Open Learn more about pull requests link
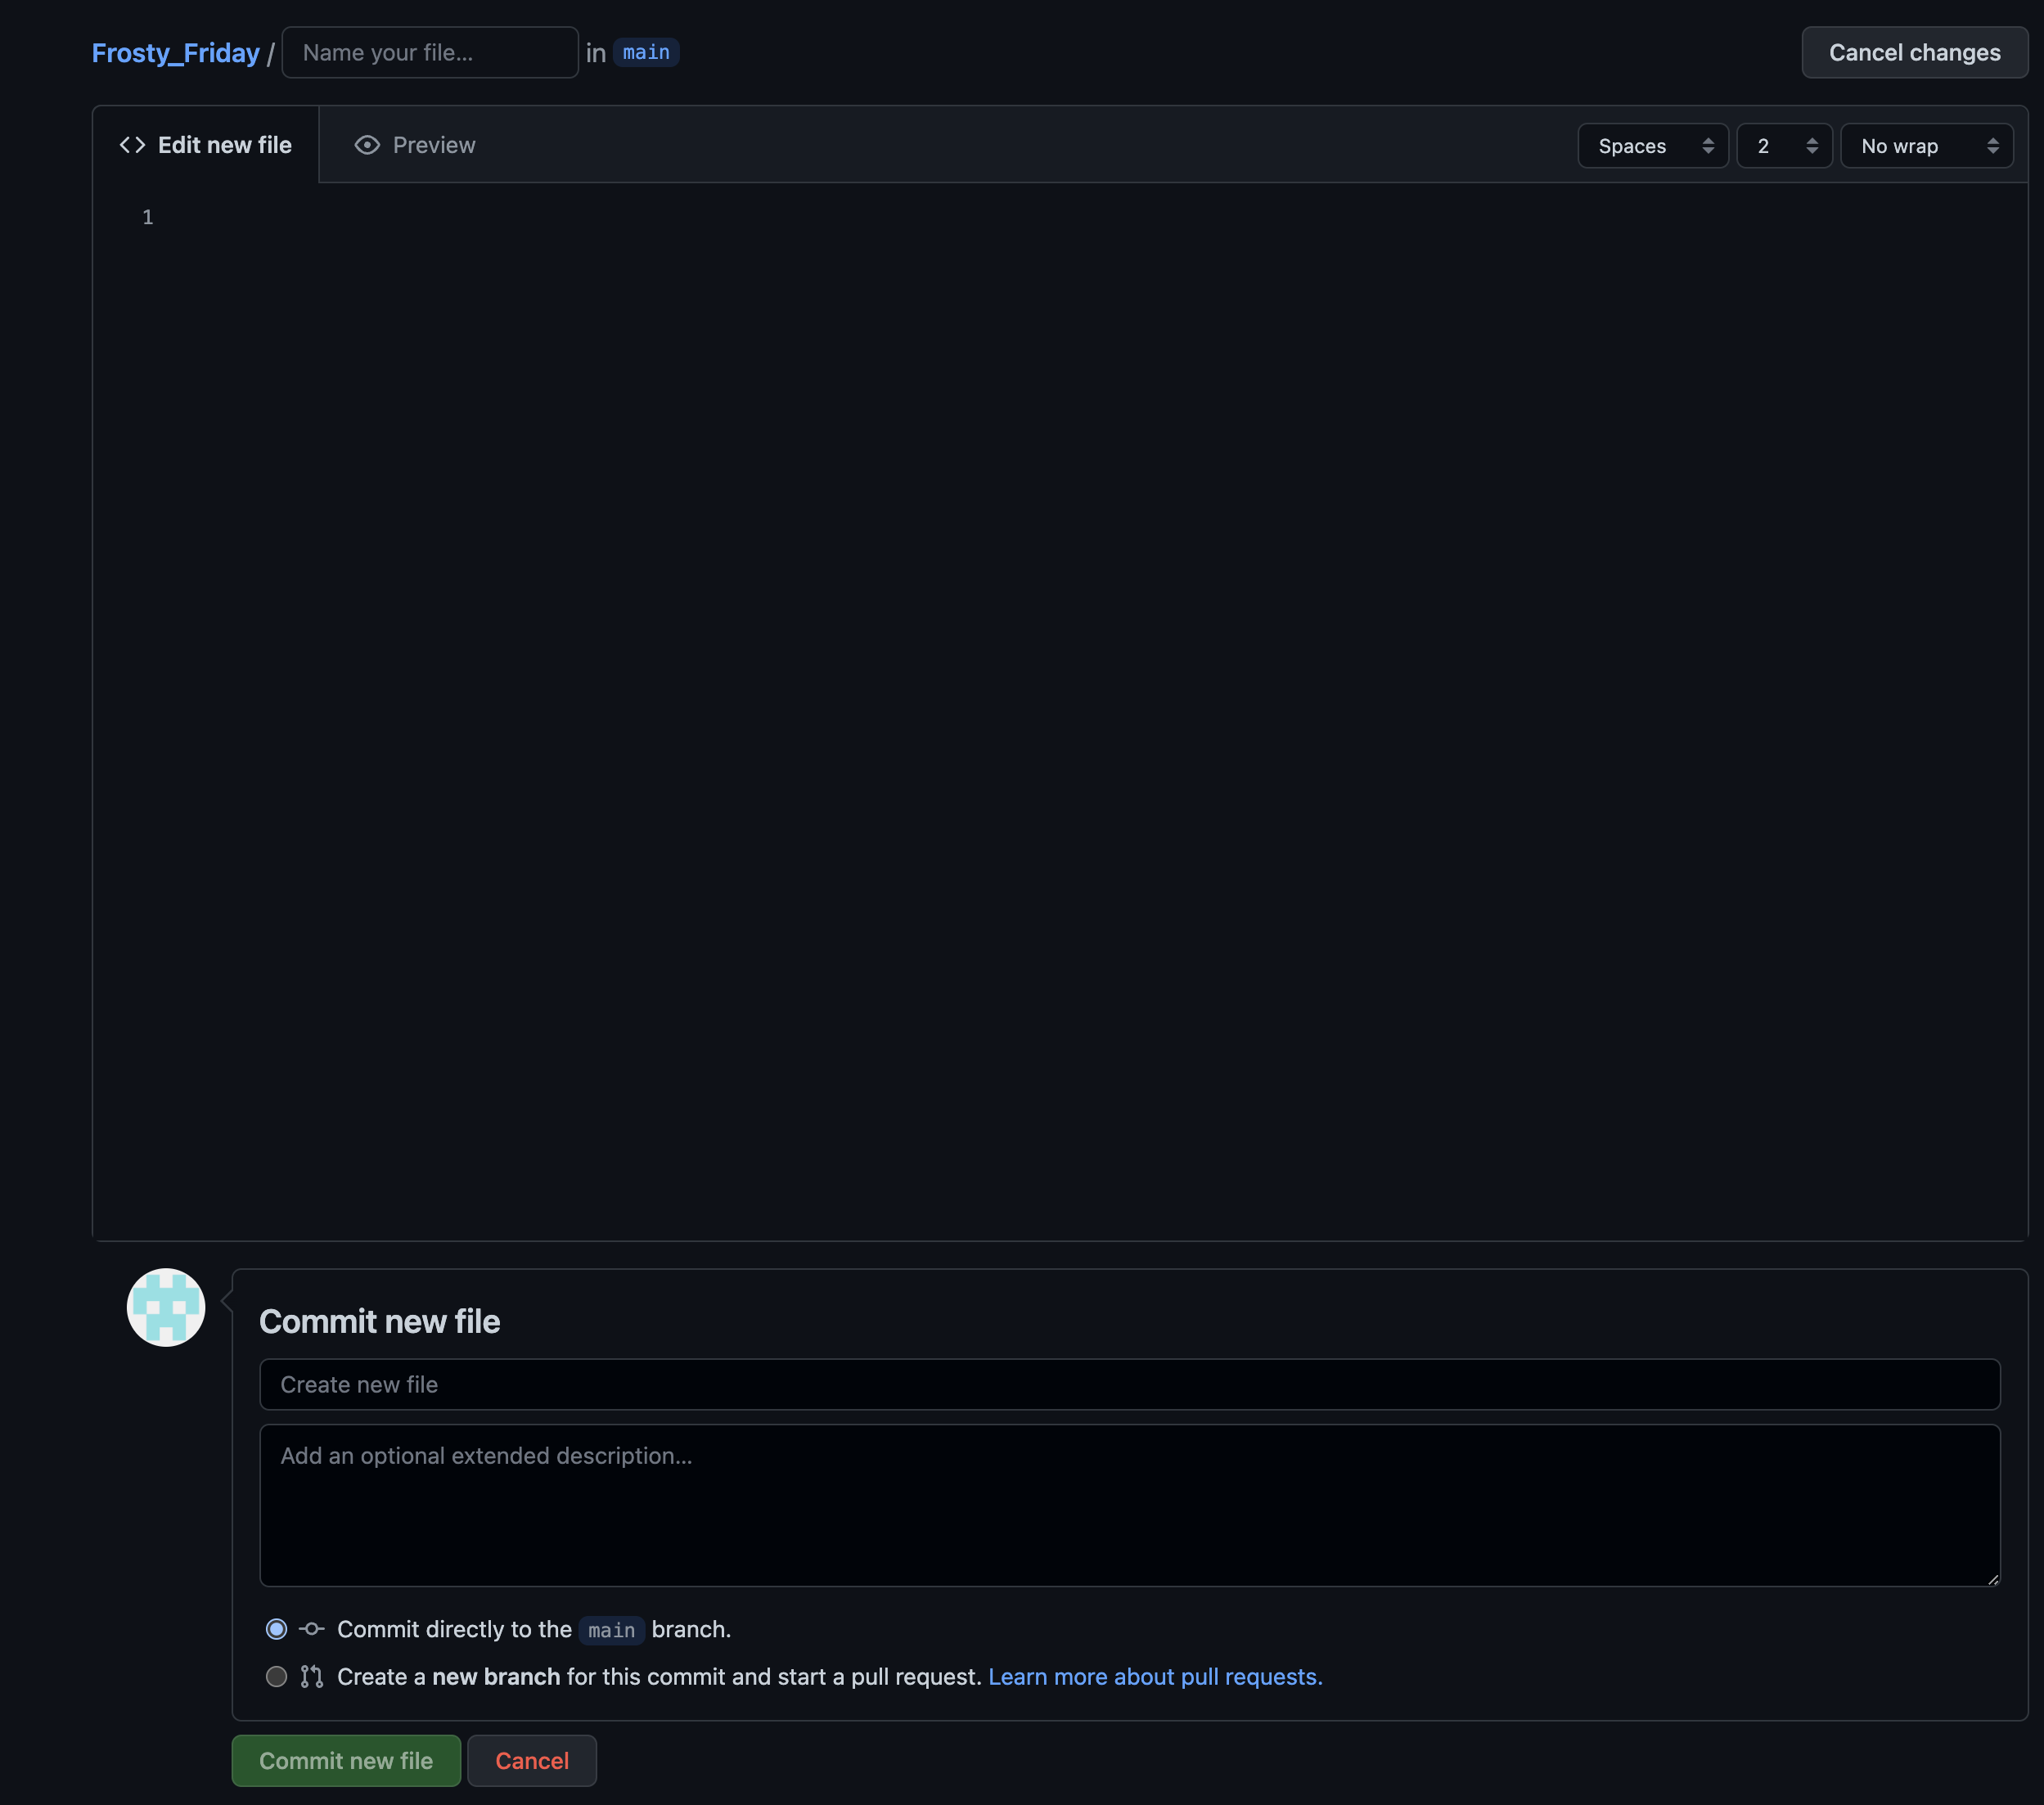Screen dimensions: 2044x1805 [1155, 1677]
